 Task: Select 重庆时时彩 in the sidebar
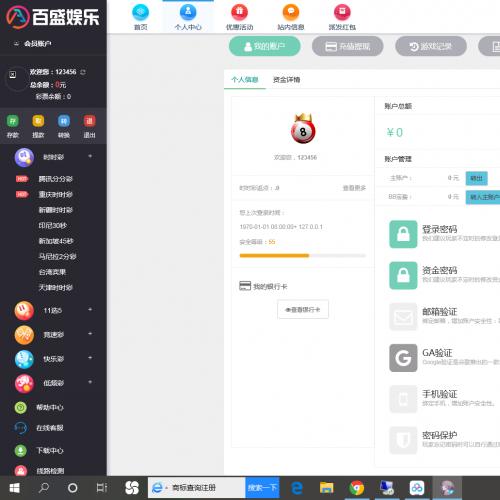[55, 194]
